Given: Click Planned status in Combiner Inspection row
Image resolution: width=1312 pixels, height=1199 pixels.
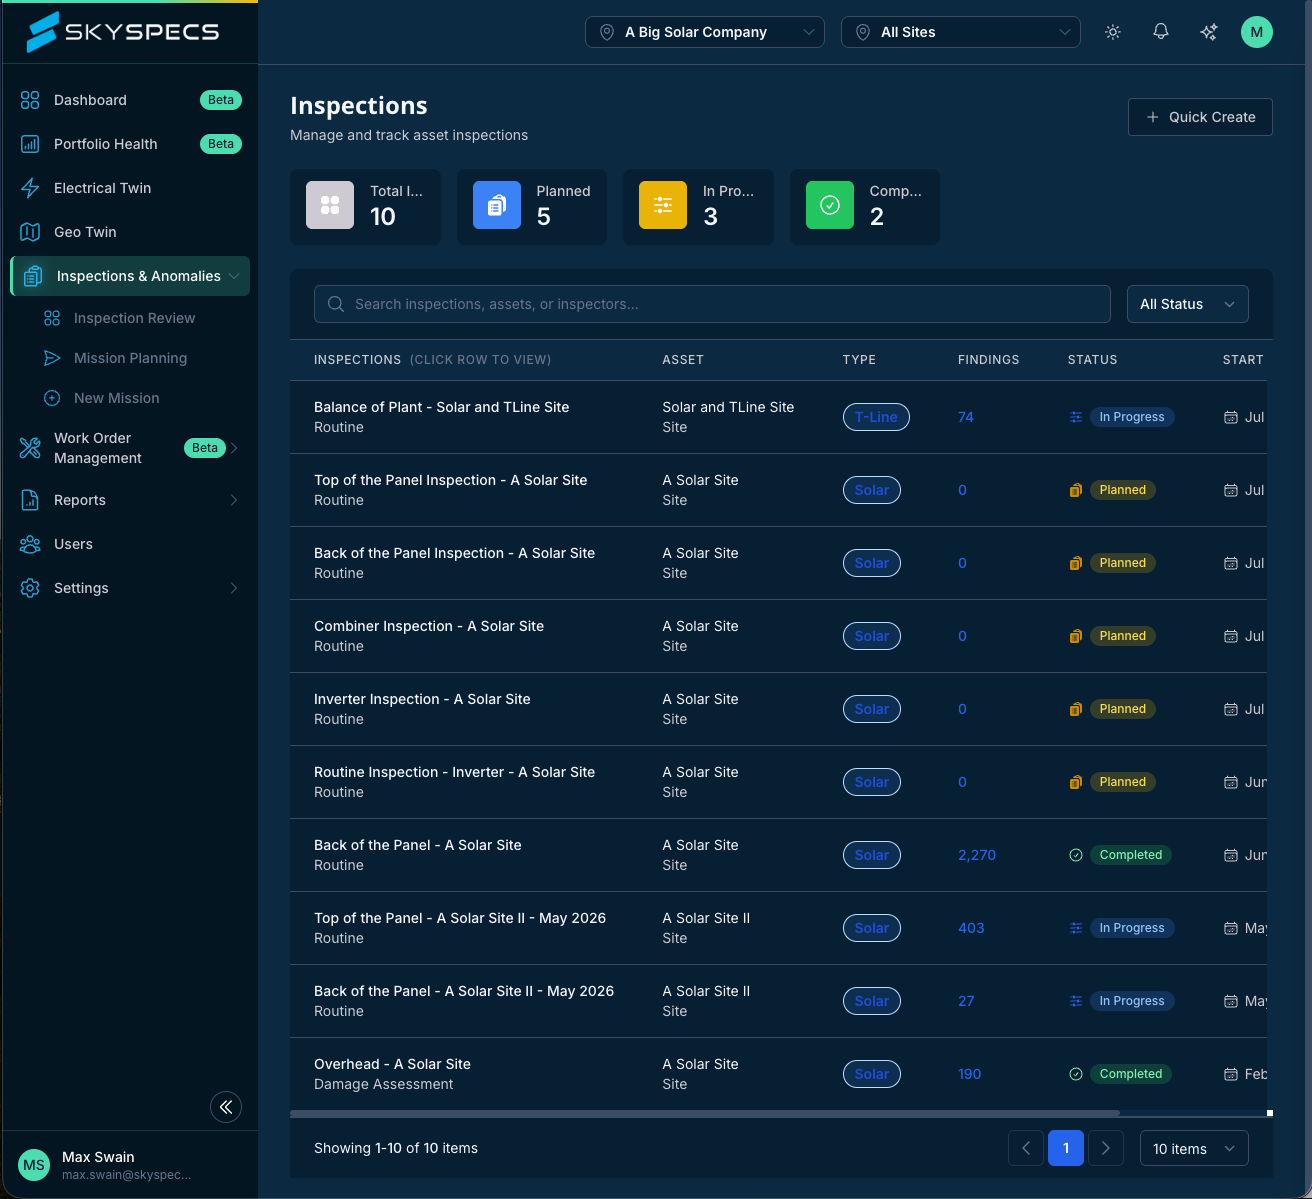Looking at the screenshot, I should point(1122,636).
